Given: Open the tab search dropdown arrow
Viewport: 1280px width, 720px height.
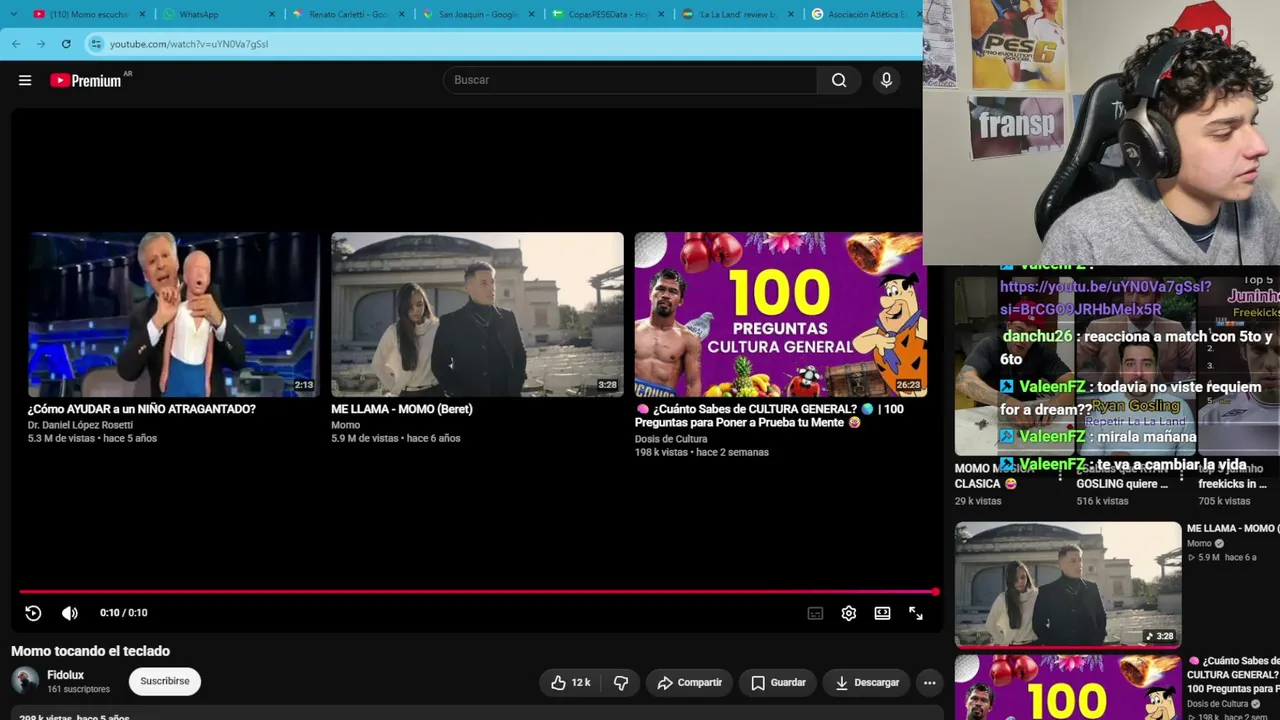Looking at the screenshot, I should [13, 14].
